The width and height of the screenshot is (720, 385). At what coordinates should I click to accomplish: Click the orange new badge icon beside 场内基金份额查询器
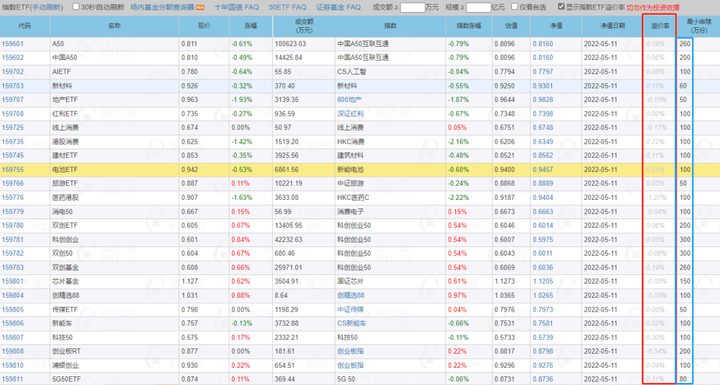[x=200, y=7]
